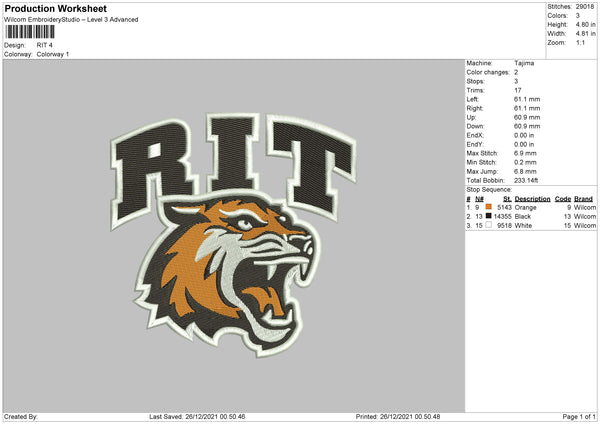Click the Min Stitch value 0.2 mm
The height and width of the screenshot is (424, 600).
point(525,162)
